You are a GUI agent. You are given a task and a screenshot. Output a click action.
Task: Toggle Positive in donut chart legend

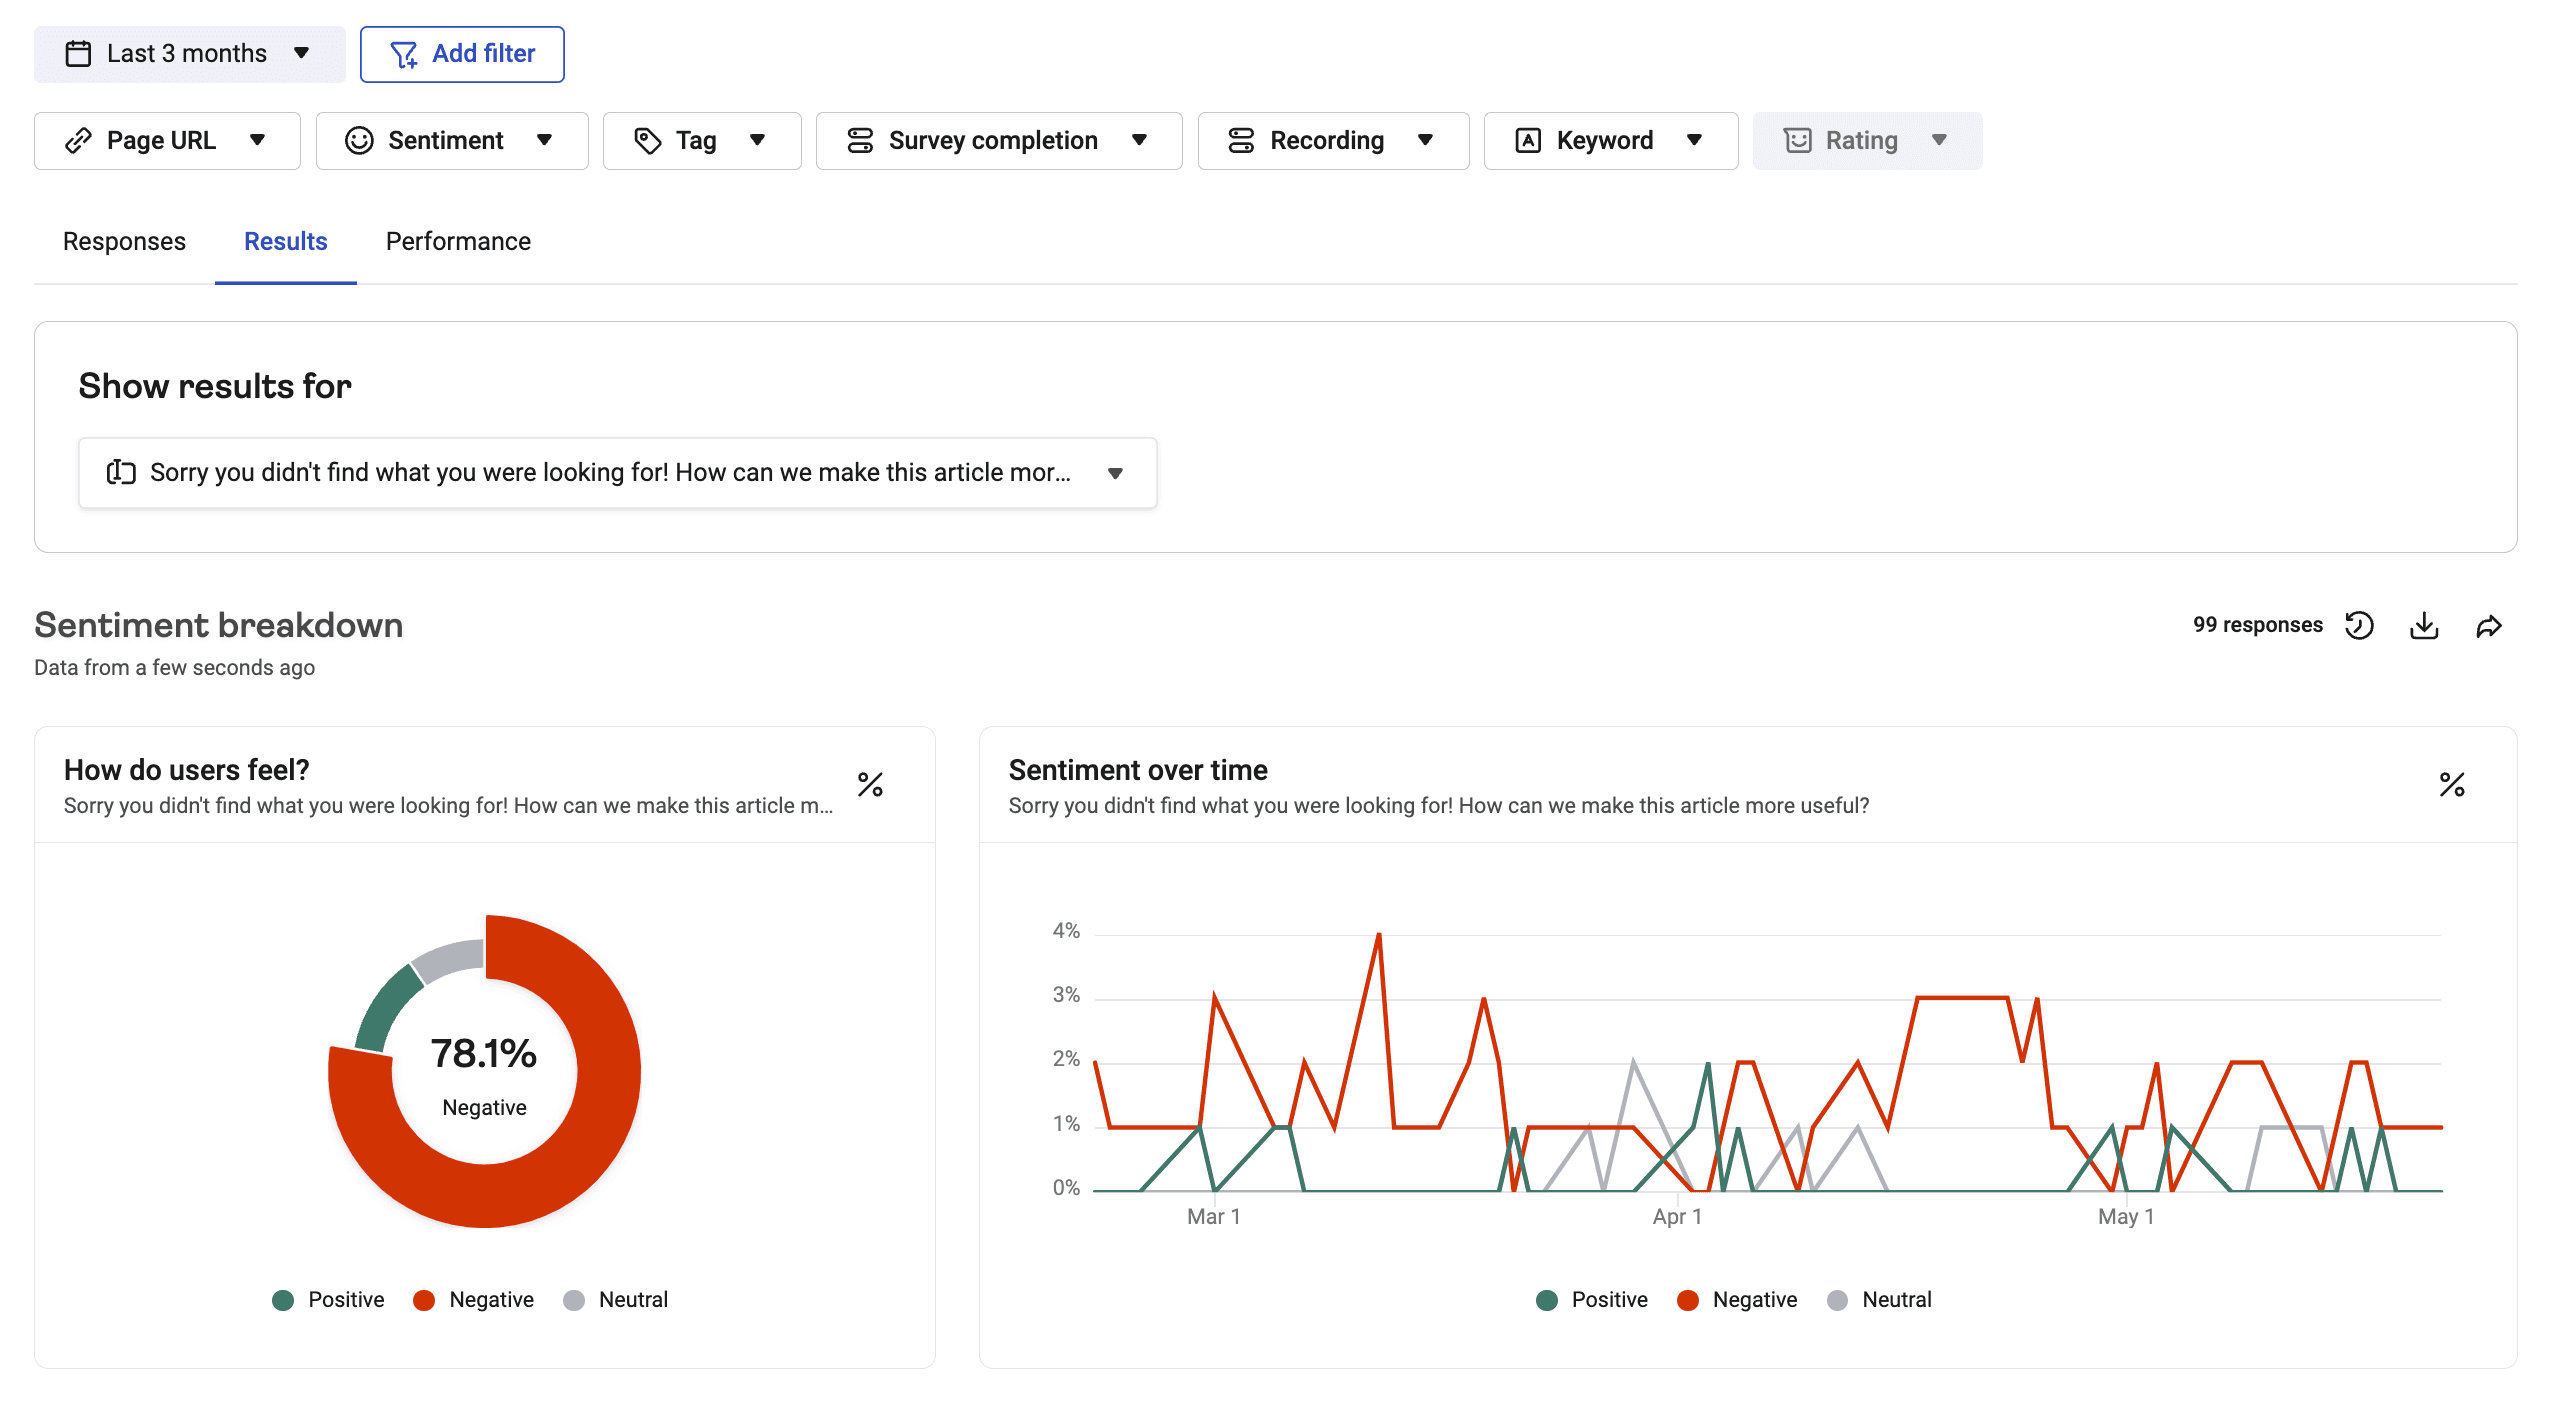tap(328, 1300)
